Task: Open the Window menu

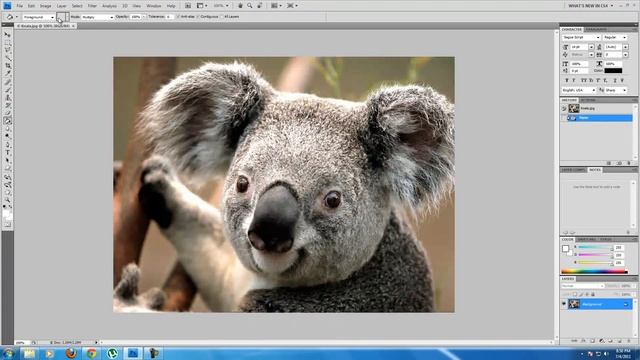Action: pyautogui.click(x=153, y=6)
